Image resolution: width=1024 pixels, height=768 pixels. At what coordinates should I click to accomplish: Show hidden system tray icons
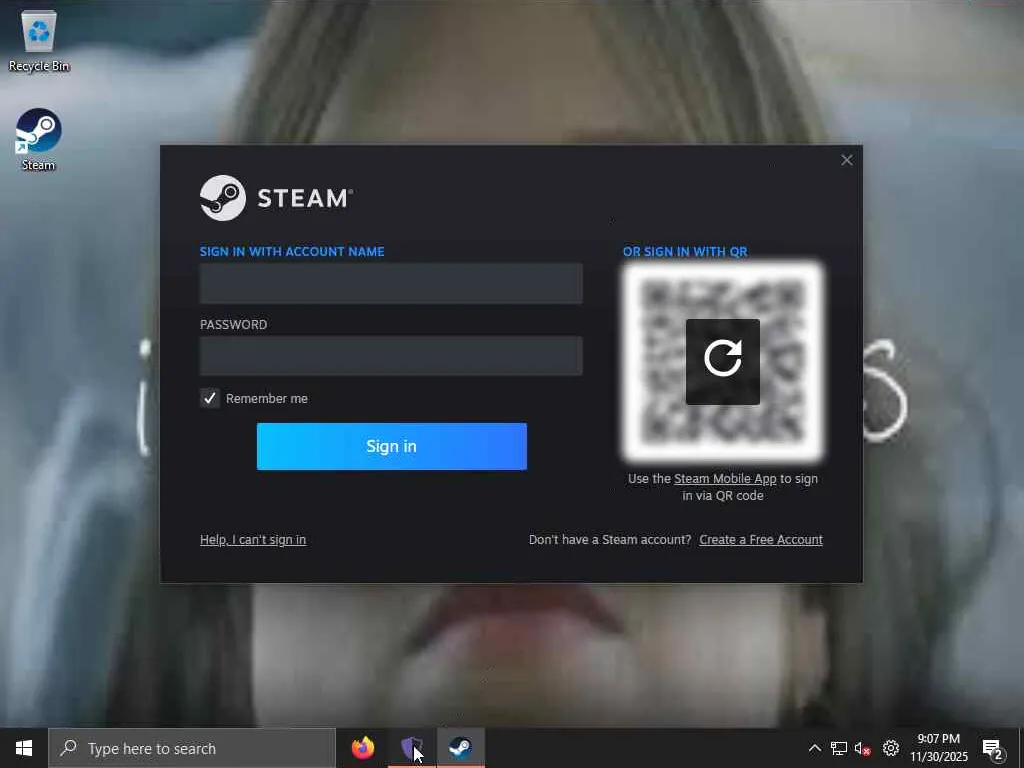pos(814,748)
